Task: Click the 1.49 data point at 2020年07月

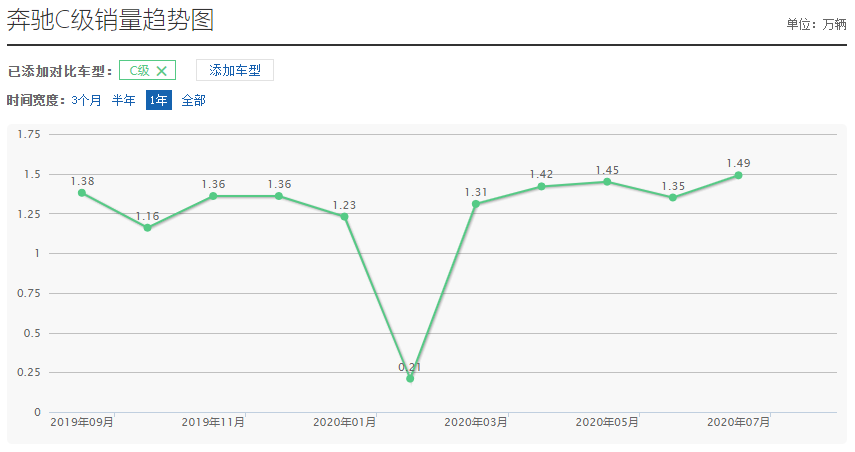Action: click(738, 176)
